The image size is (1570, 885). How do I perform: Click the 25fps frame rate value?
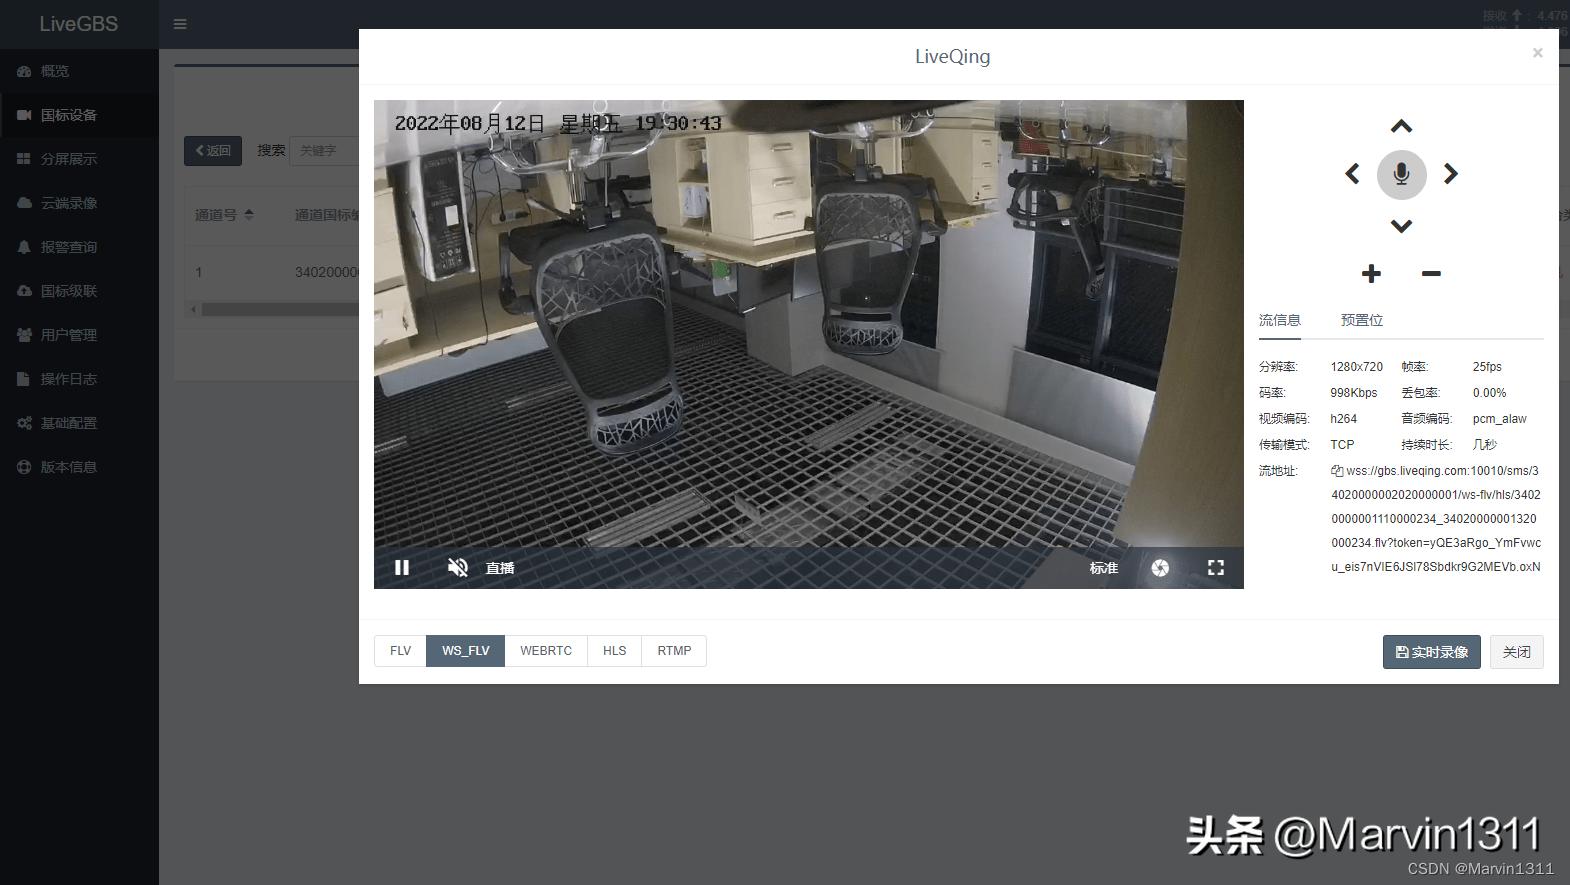[1487, 367]
